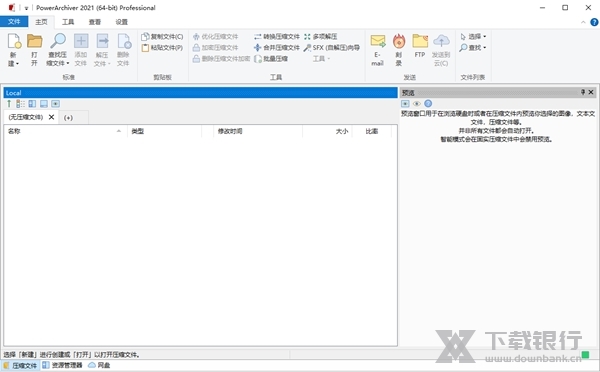Sort by the 类型 column header
This screenshot has width=600, height=372.
tap(165, 131)
